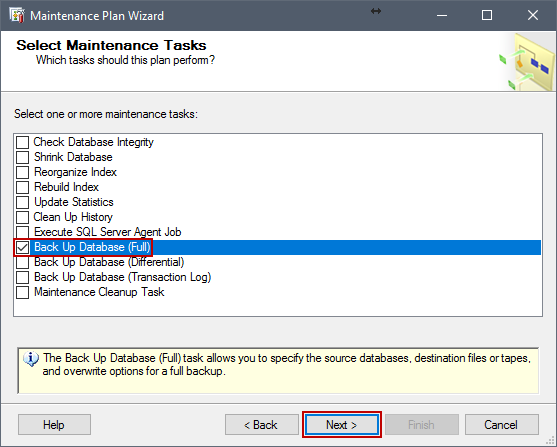The image size is (557, 447).
Task: Tick the Shrink Database checkbox
Action: [22, 157]
